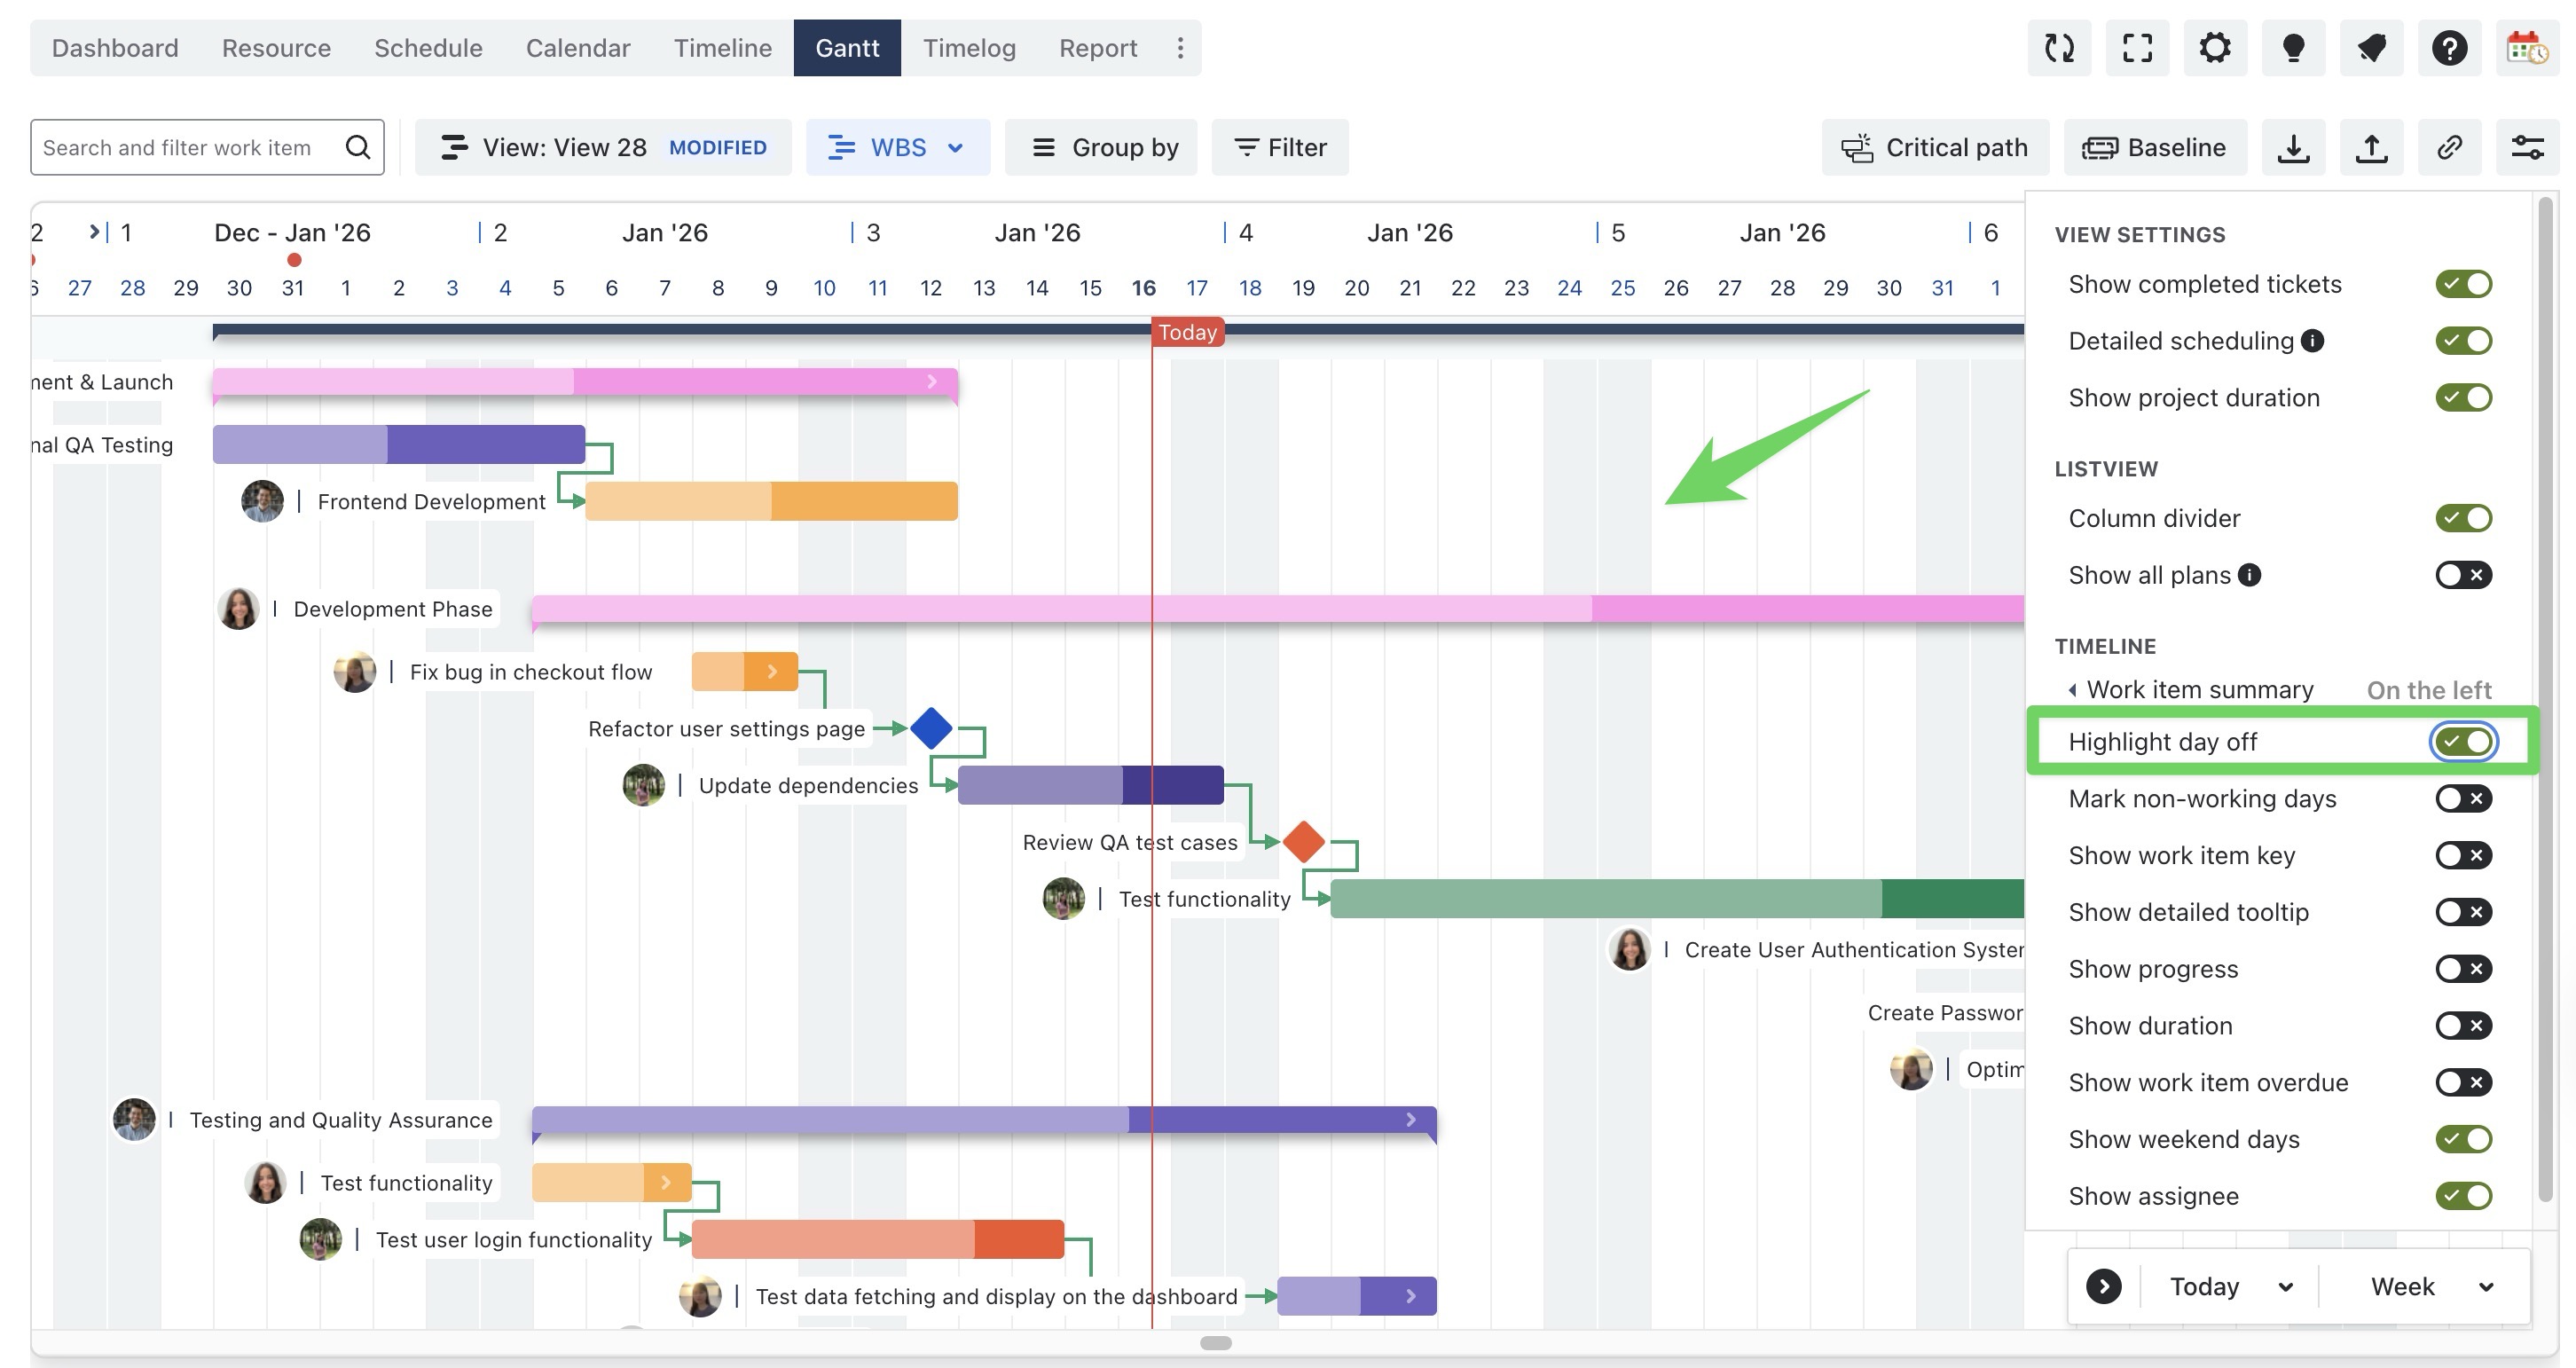Viewport: 2576px width, 1368px height.
Task: Turn off Show weekend days toggle
Action: point(2463,1139)
